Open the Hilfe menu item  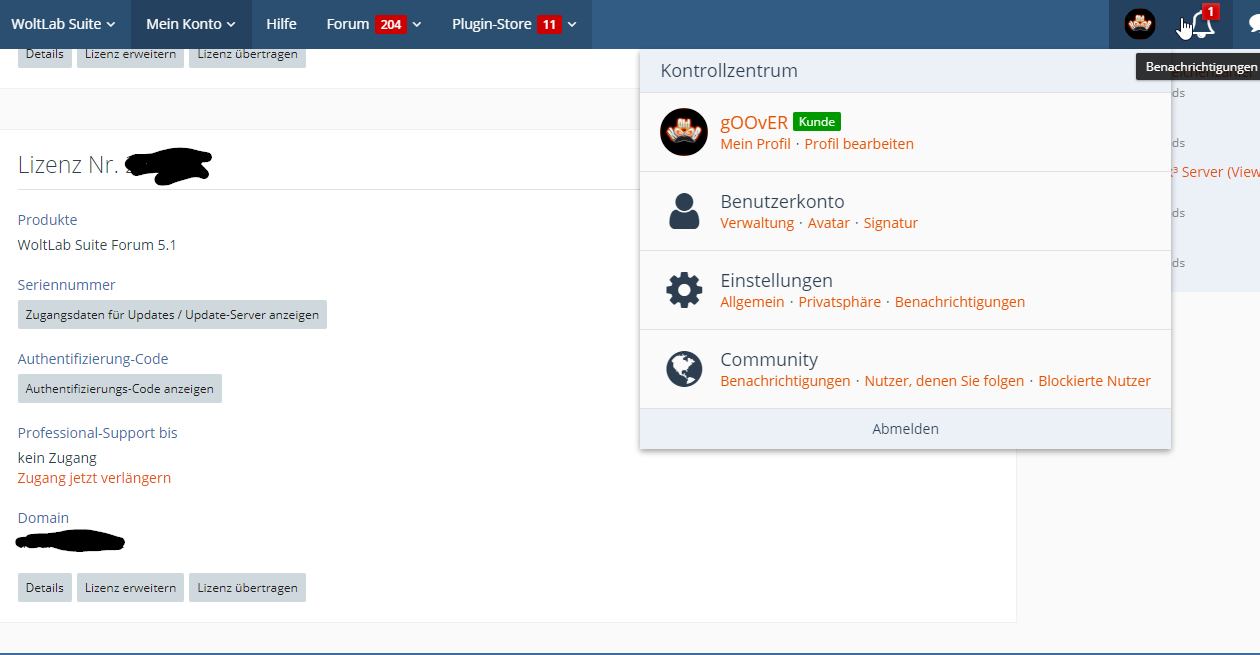point(281,24)
